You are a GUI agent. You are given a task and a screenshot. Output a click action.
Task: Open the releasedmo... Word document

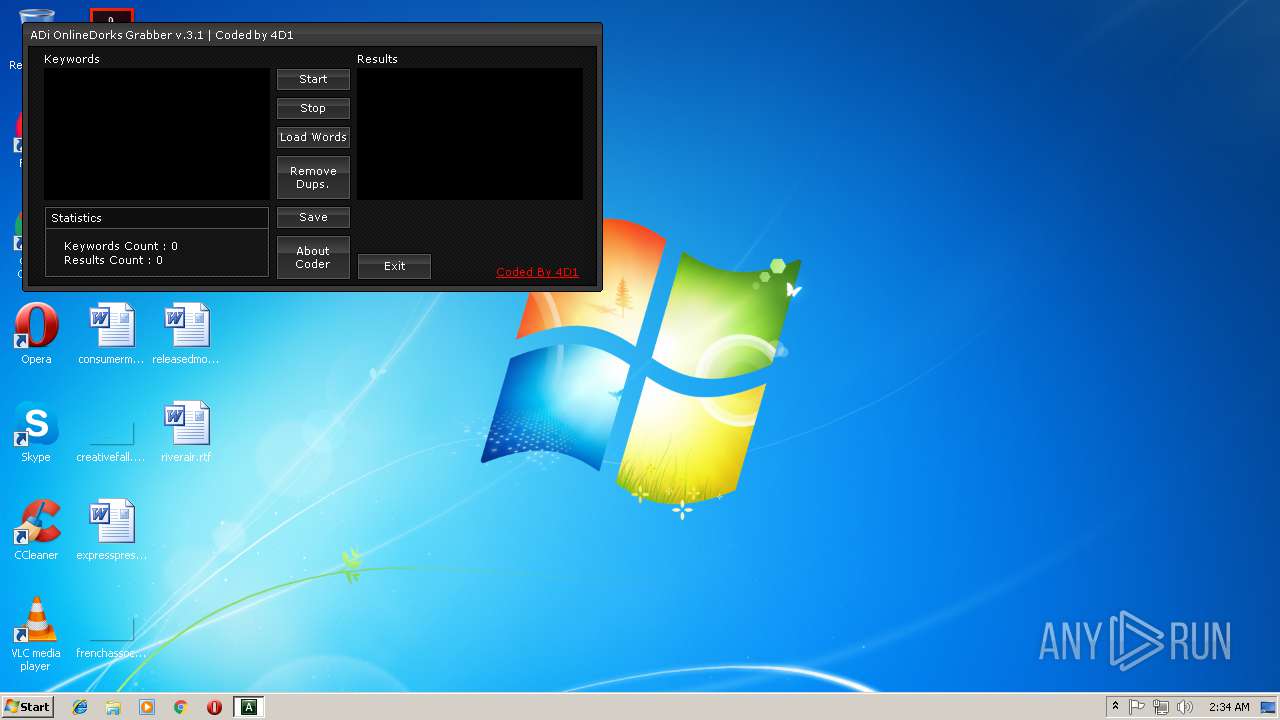tap(186, 335)
